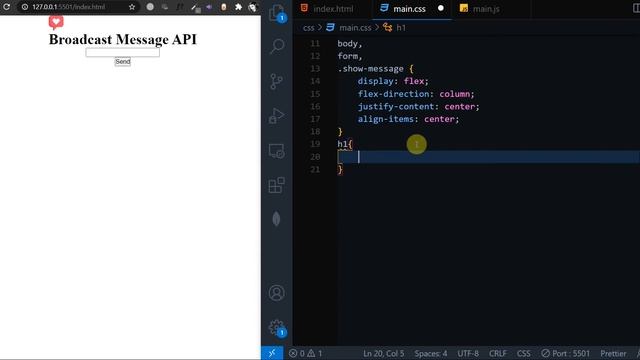Click the remote window indicator in status bar
The width and height of the screenshot is (640, 360).
tap(272, 353)
